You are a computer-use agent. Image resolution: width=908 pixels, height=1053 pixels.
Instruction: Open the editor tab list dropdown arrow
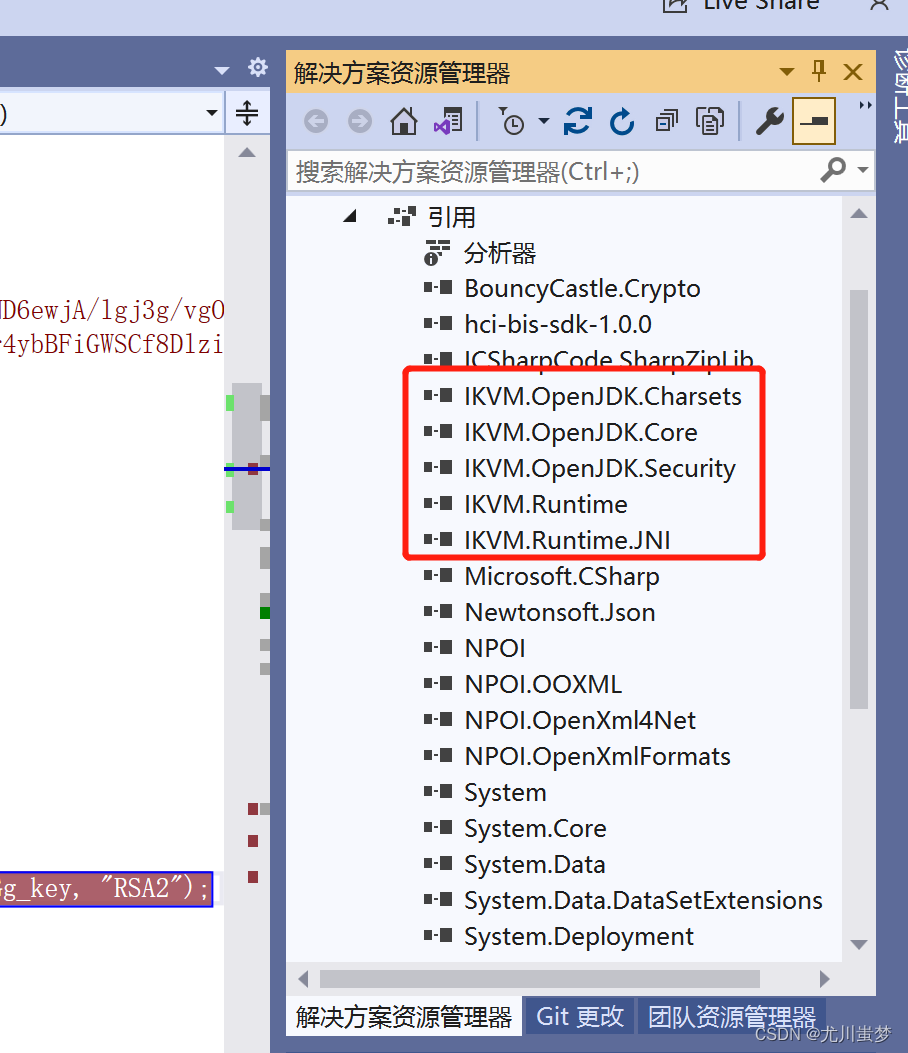pos(222,70)
